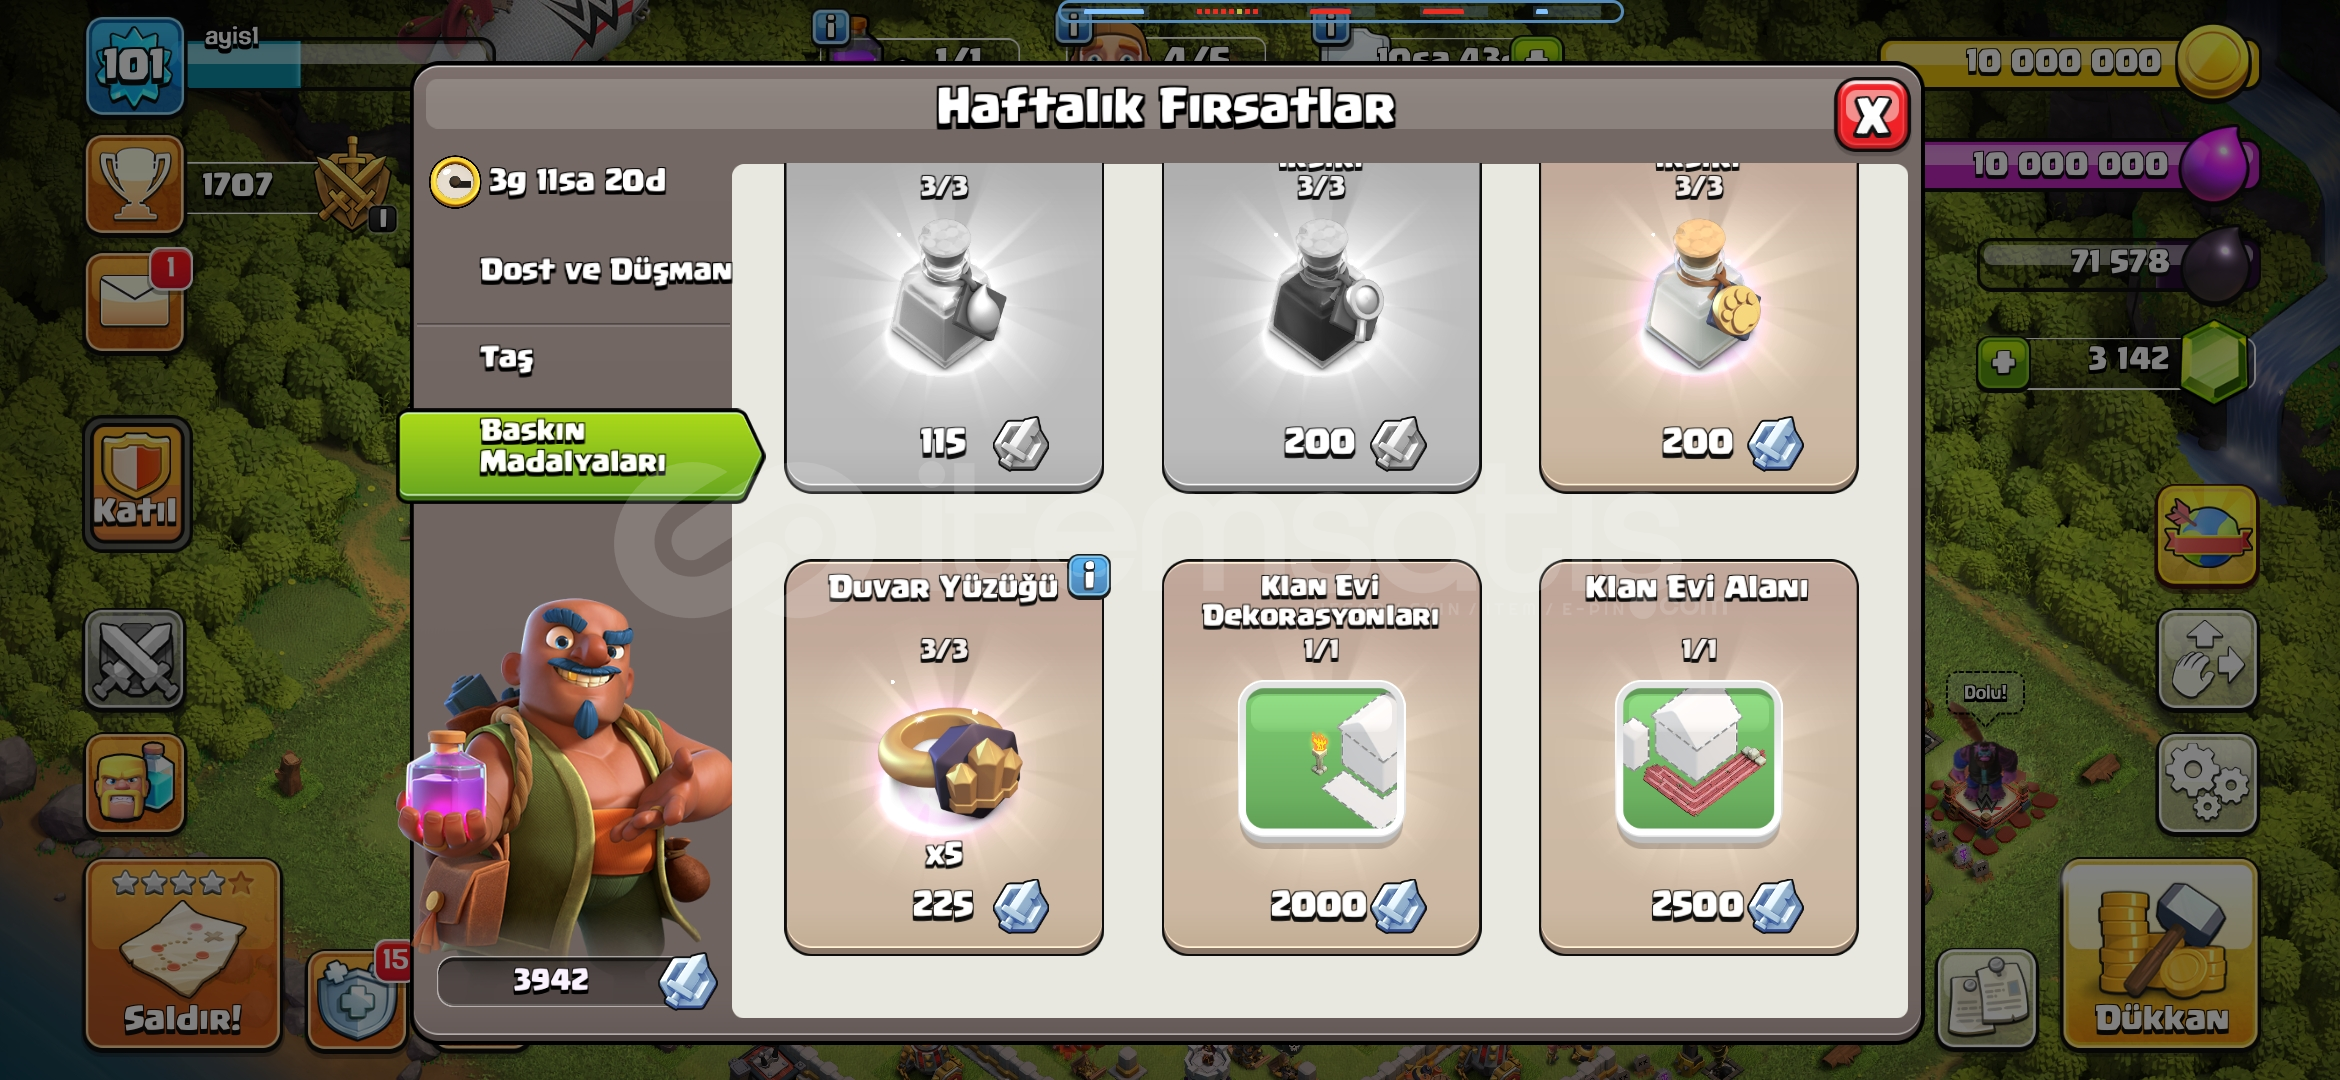Click the Katıl clan shield button
Viewport: 2340px width, 1080px height.
(137, 484)
